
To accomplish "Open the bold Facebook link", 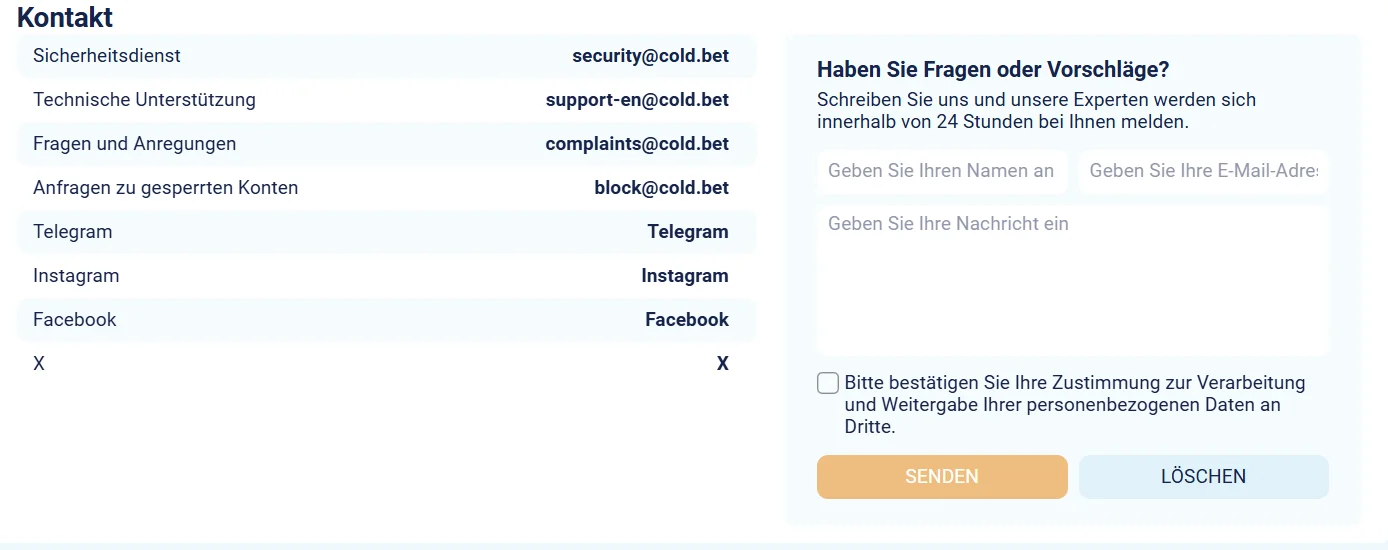I will (x=686, y=320).
